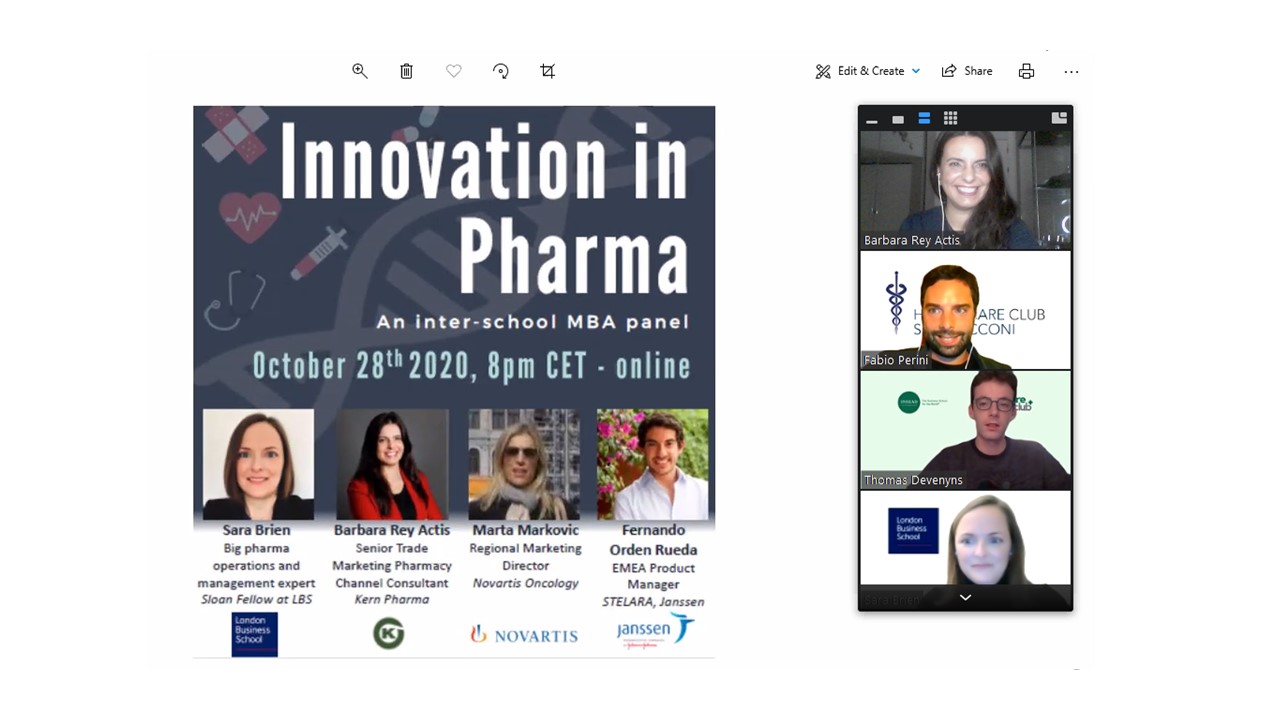
Task: Click Marta Markovic's portrait on the poster
Action: click(524, 464)
